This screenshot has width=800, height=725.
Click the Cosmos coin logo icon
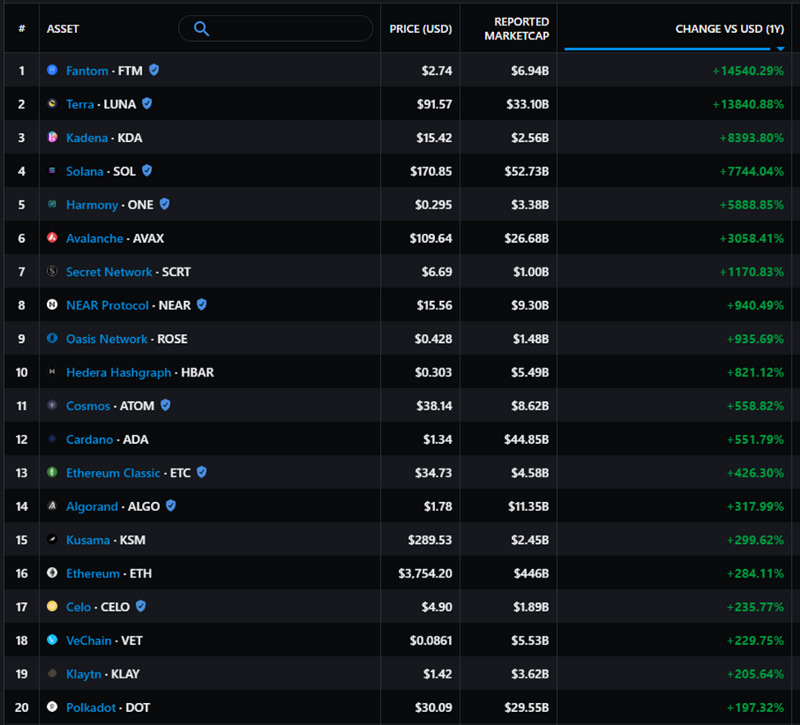pyautogui.click(x=52, y=405)
